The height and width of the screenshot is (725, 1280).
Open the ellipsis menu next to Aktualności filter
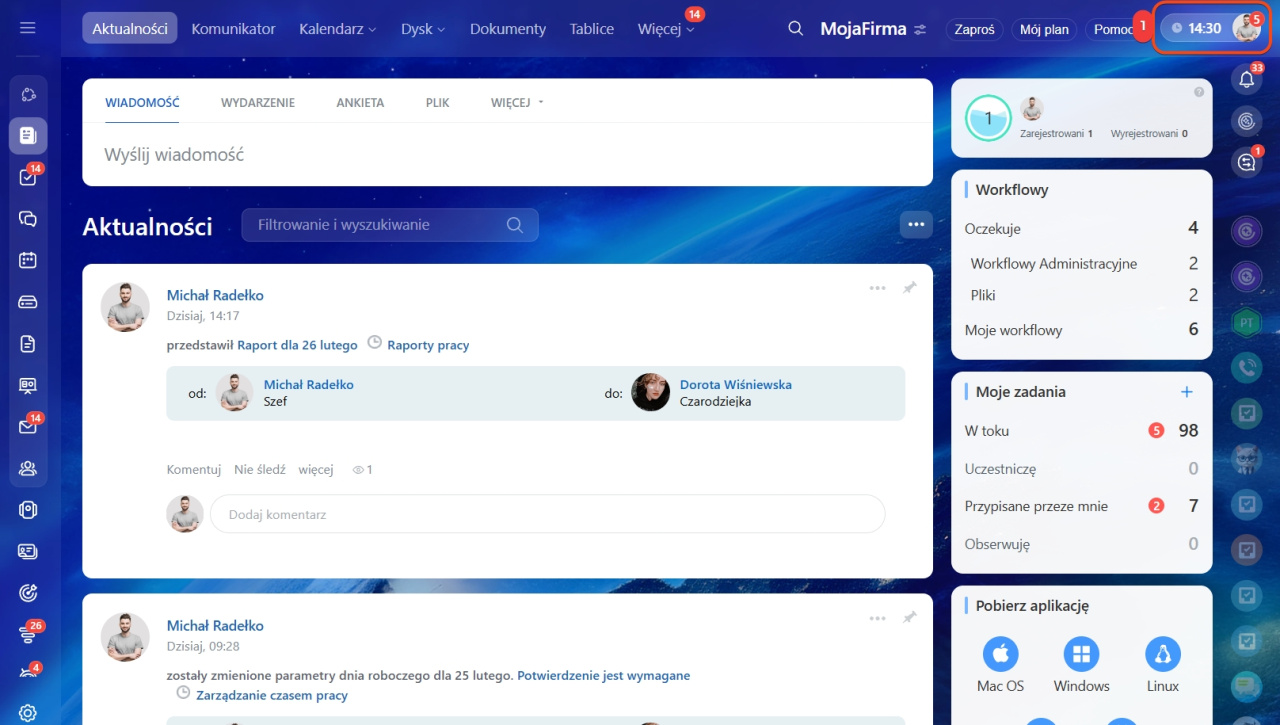916,225
